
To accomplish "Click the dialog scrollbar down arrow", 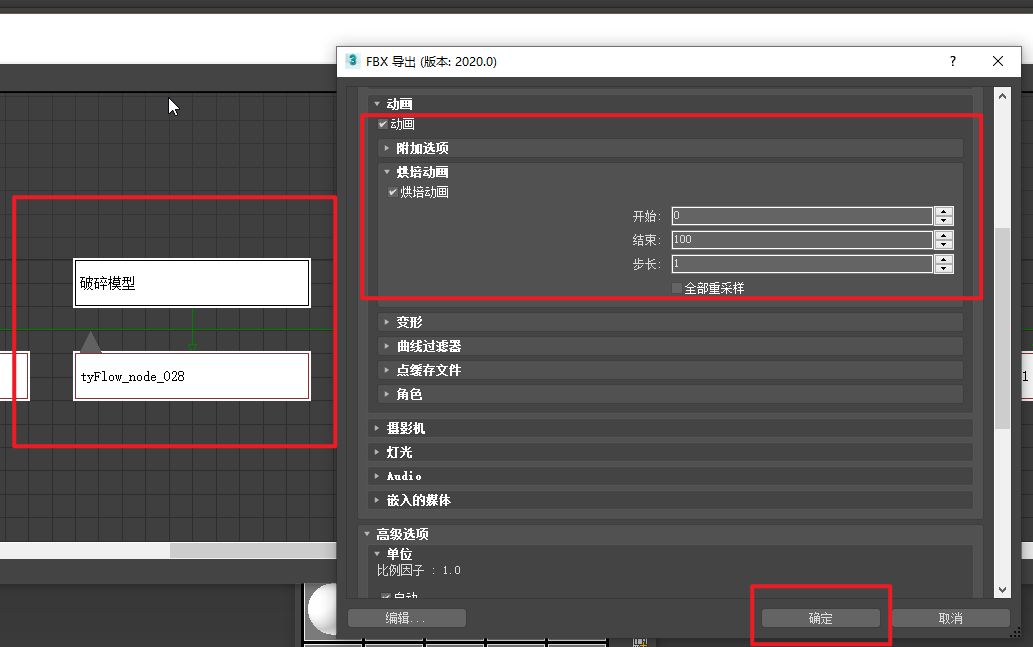I will tap(1002, 590).
